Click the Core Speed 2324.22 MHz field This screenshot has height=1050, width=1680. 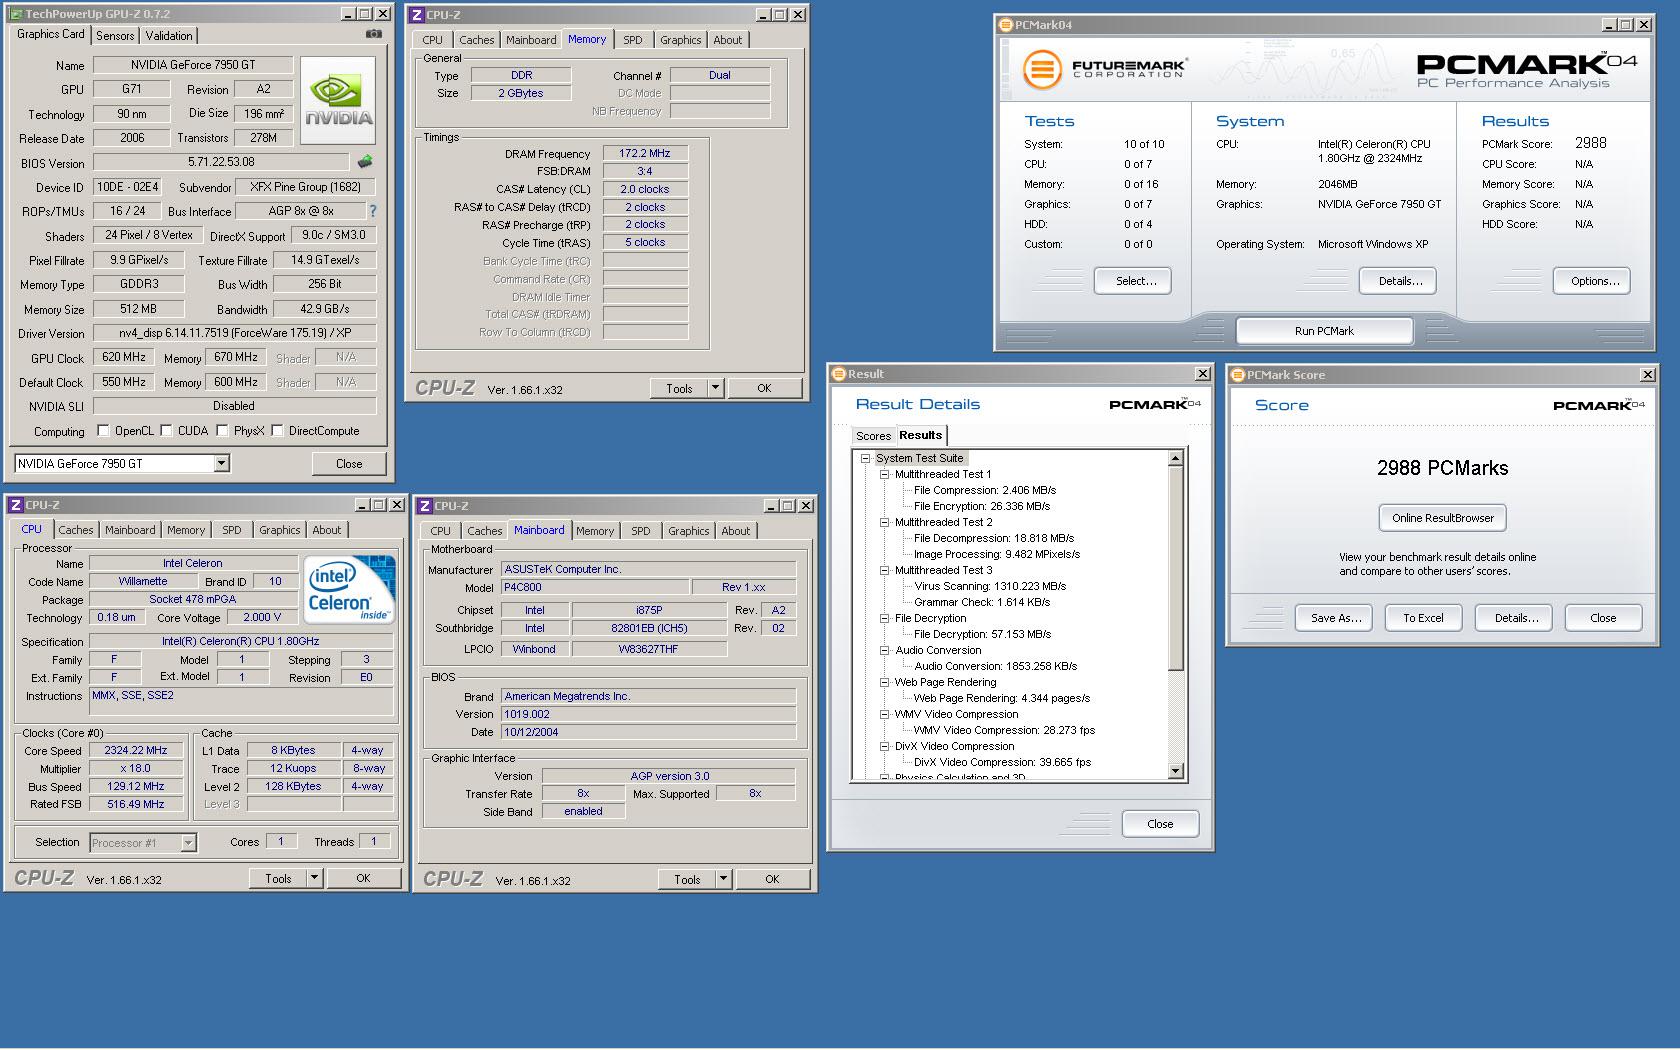click(136, 750)
